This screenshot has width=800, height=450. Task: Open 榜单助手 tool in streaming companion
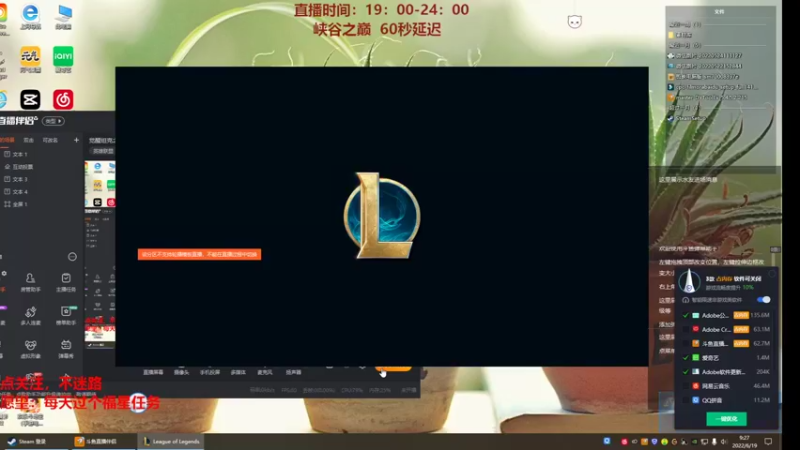coord(66,315)
